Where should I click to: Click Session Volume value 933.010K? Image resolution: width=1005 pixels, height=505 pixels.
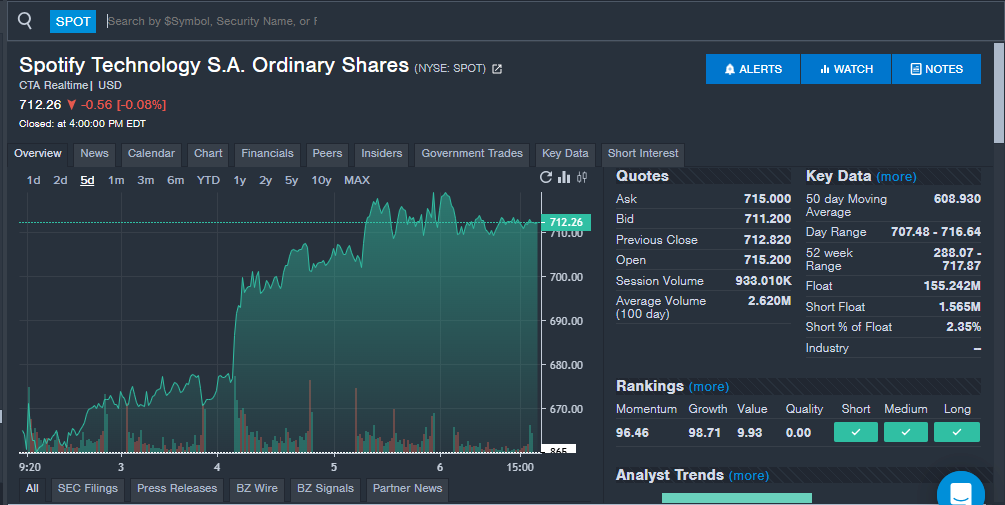pyautogui.click(x=763, y=281)
